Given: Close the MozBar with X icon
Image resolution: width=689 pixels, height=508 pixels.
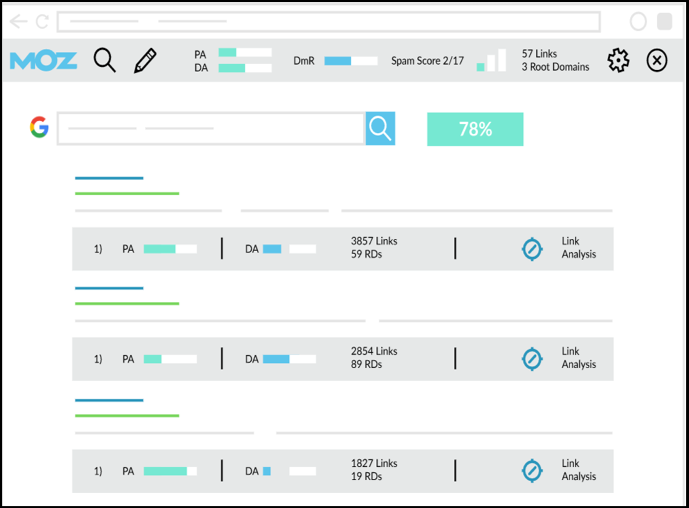Looking at the screenshot, I should coord(656,61).
